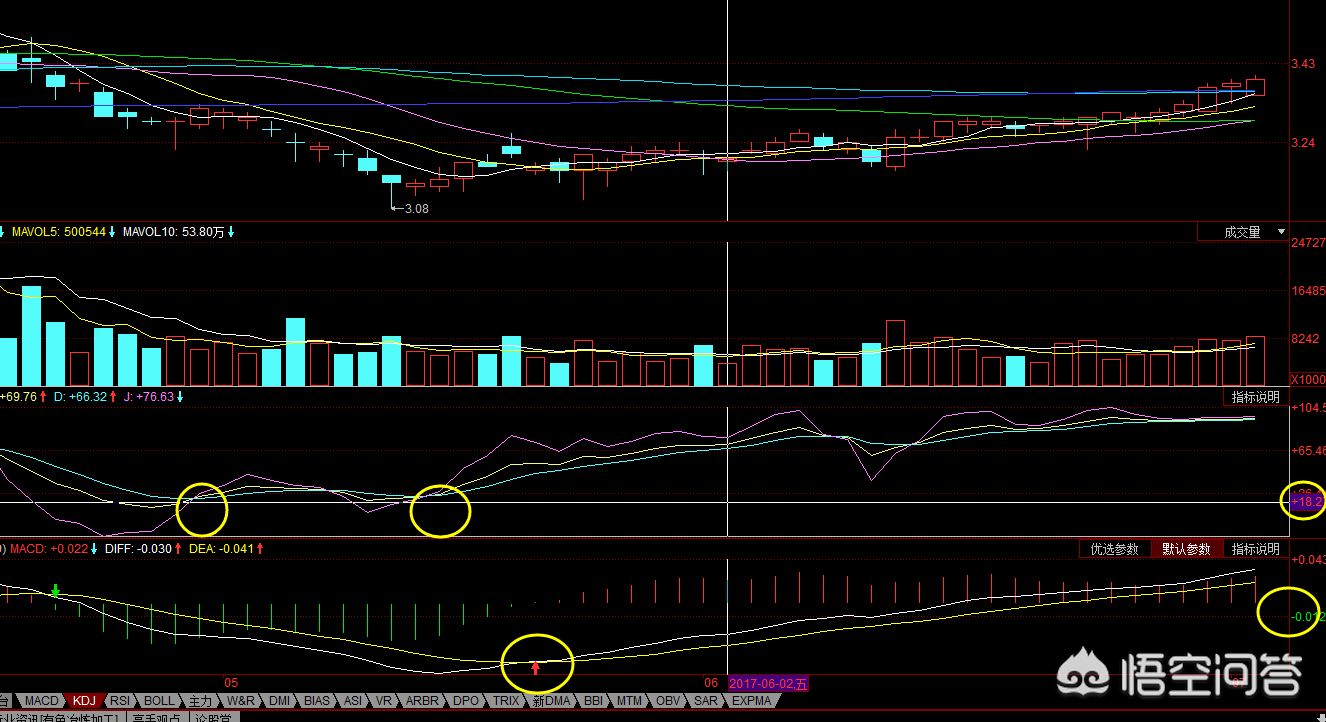Click the green sell arrow on MACD chart
This screenshot has height=722, width=1326.
56,591
